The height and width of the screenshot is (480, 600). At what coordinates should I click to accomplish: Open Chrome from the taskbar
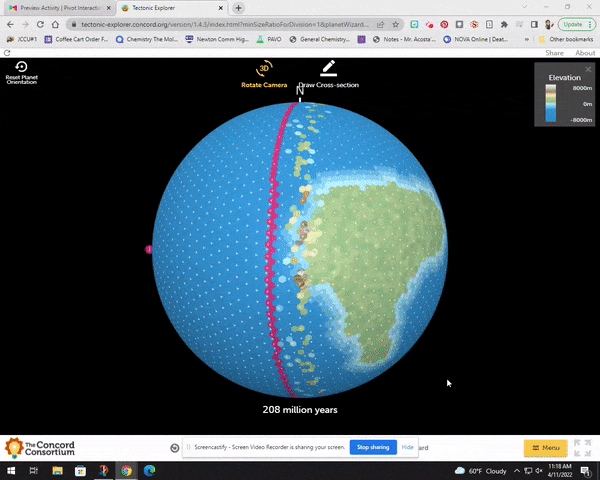pos(126,470)
